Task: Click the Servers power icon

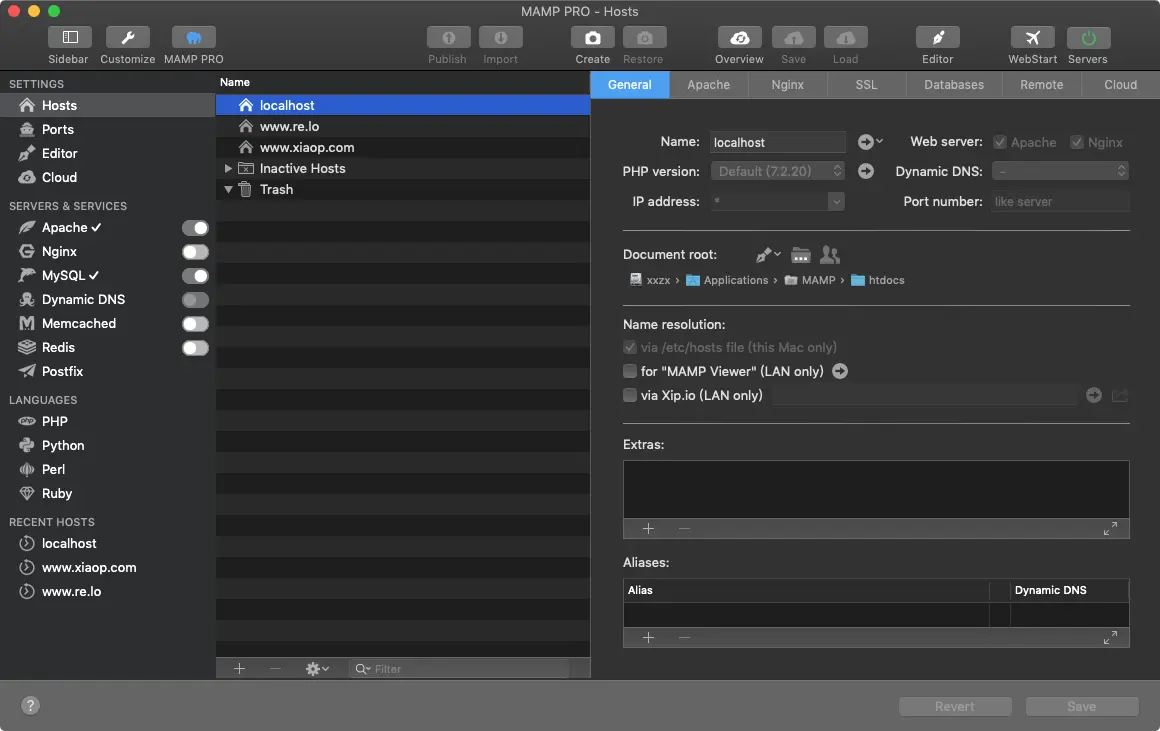Action: click(x=1088, y=37)
